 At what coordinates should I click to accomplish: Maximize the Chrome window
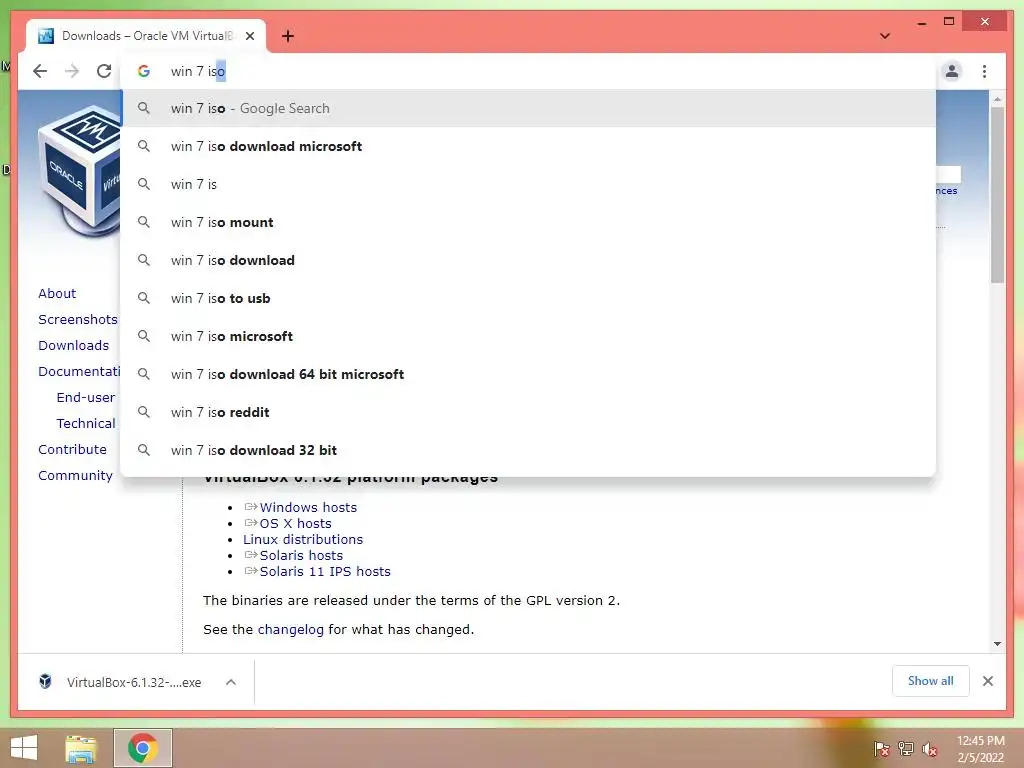pyautogui.click(x=949, y=22)
